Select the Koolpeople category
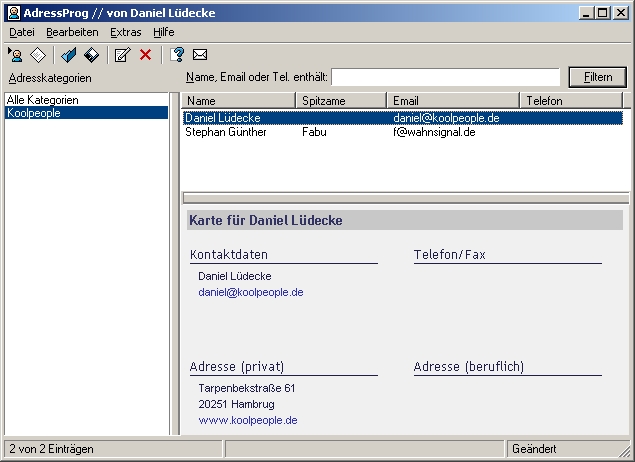The image size is (635, 462). (33, 113)
